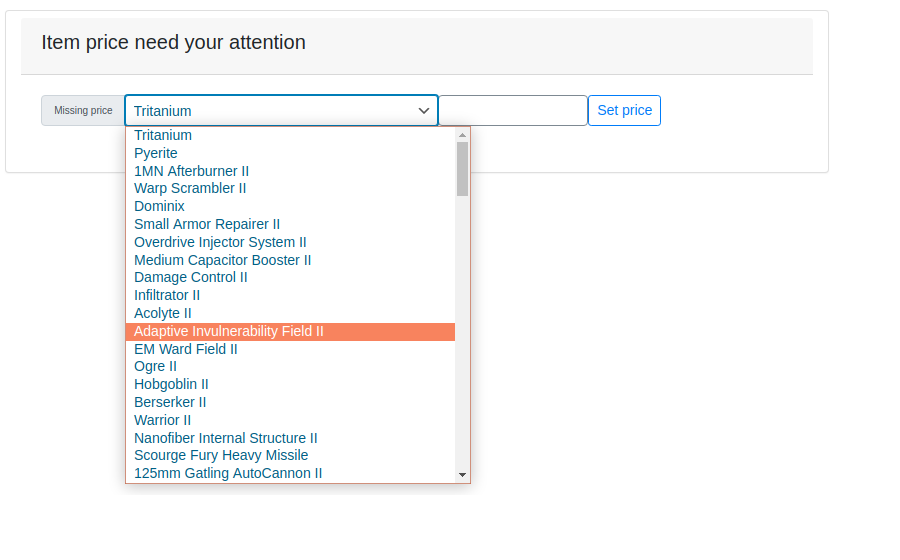Image resolution: width=900 pixels, height=560 pixels.
Task: Click the Set price button
Action: point(624,110)
